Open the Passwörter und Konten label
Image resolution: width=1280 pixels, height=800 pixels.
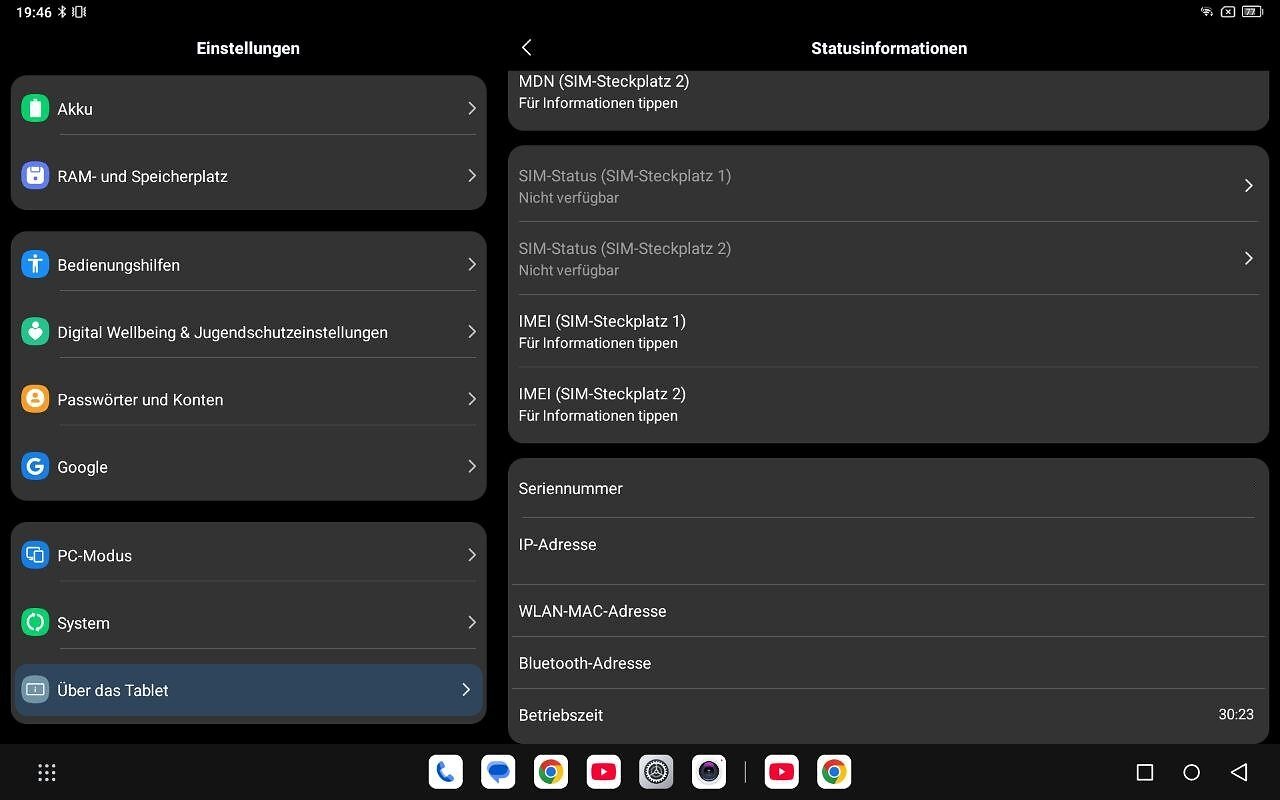pos(140,399)
